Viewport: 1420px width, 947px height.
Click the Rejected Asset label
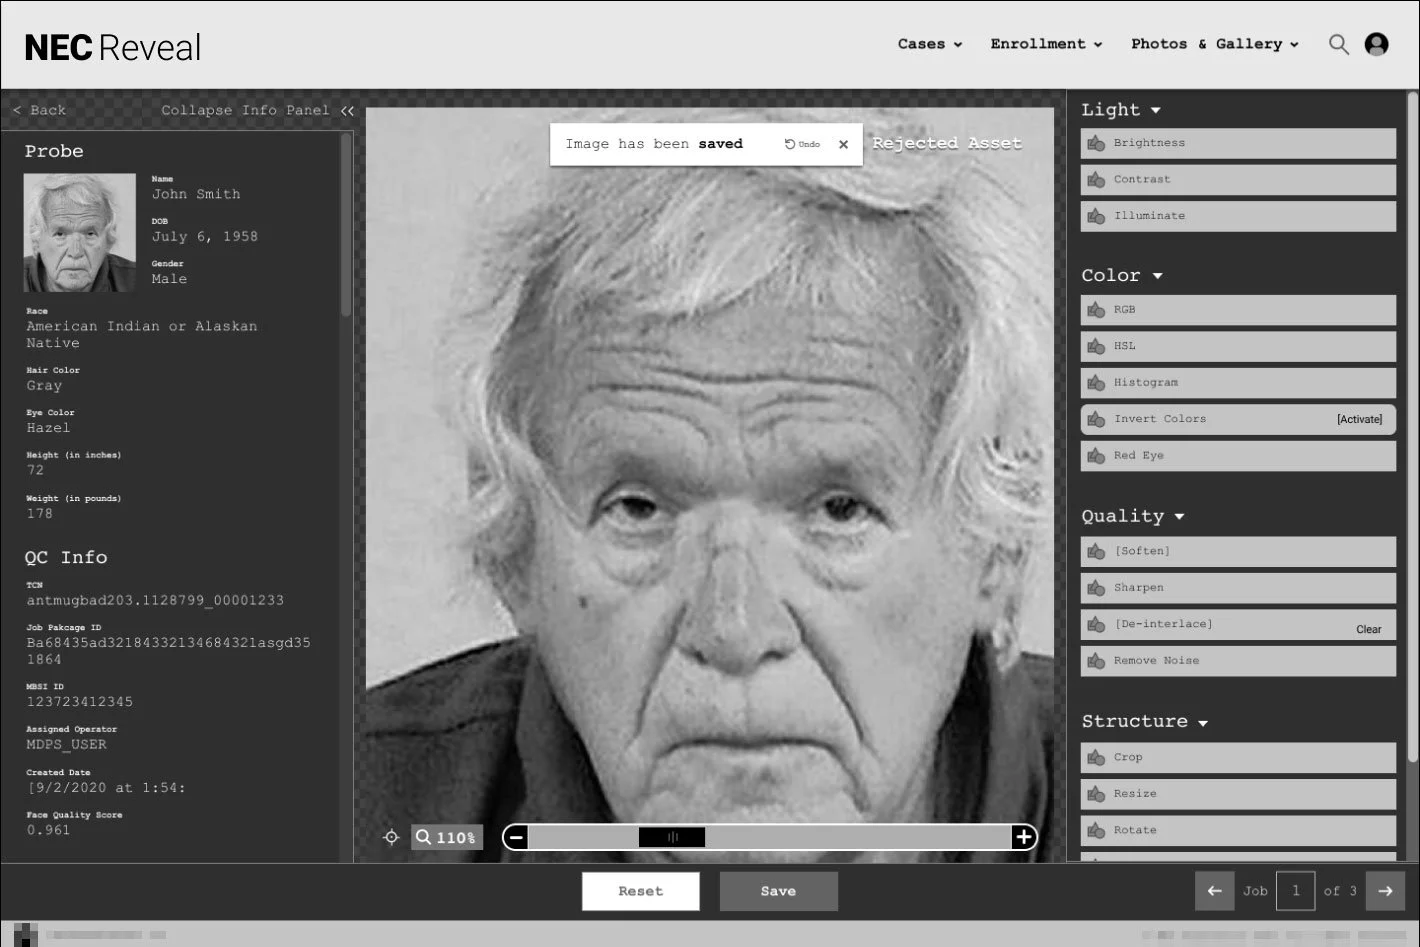(947, 143)
